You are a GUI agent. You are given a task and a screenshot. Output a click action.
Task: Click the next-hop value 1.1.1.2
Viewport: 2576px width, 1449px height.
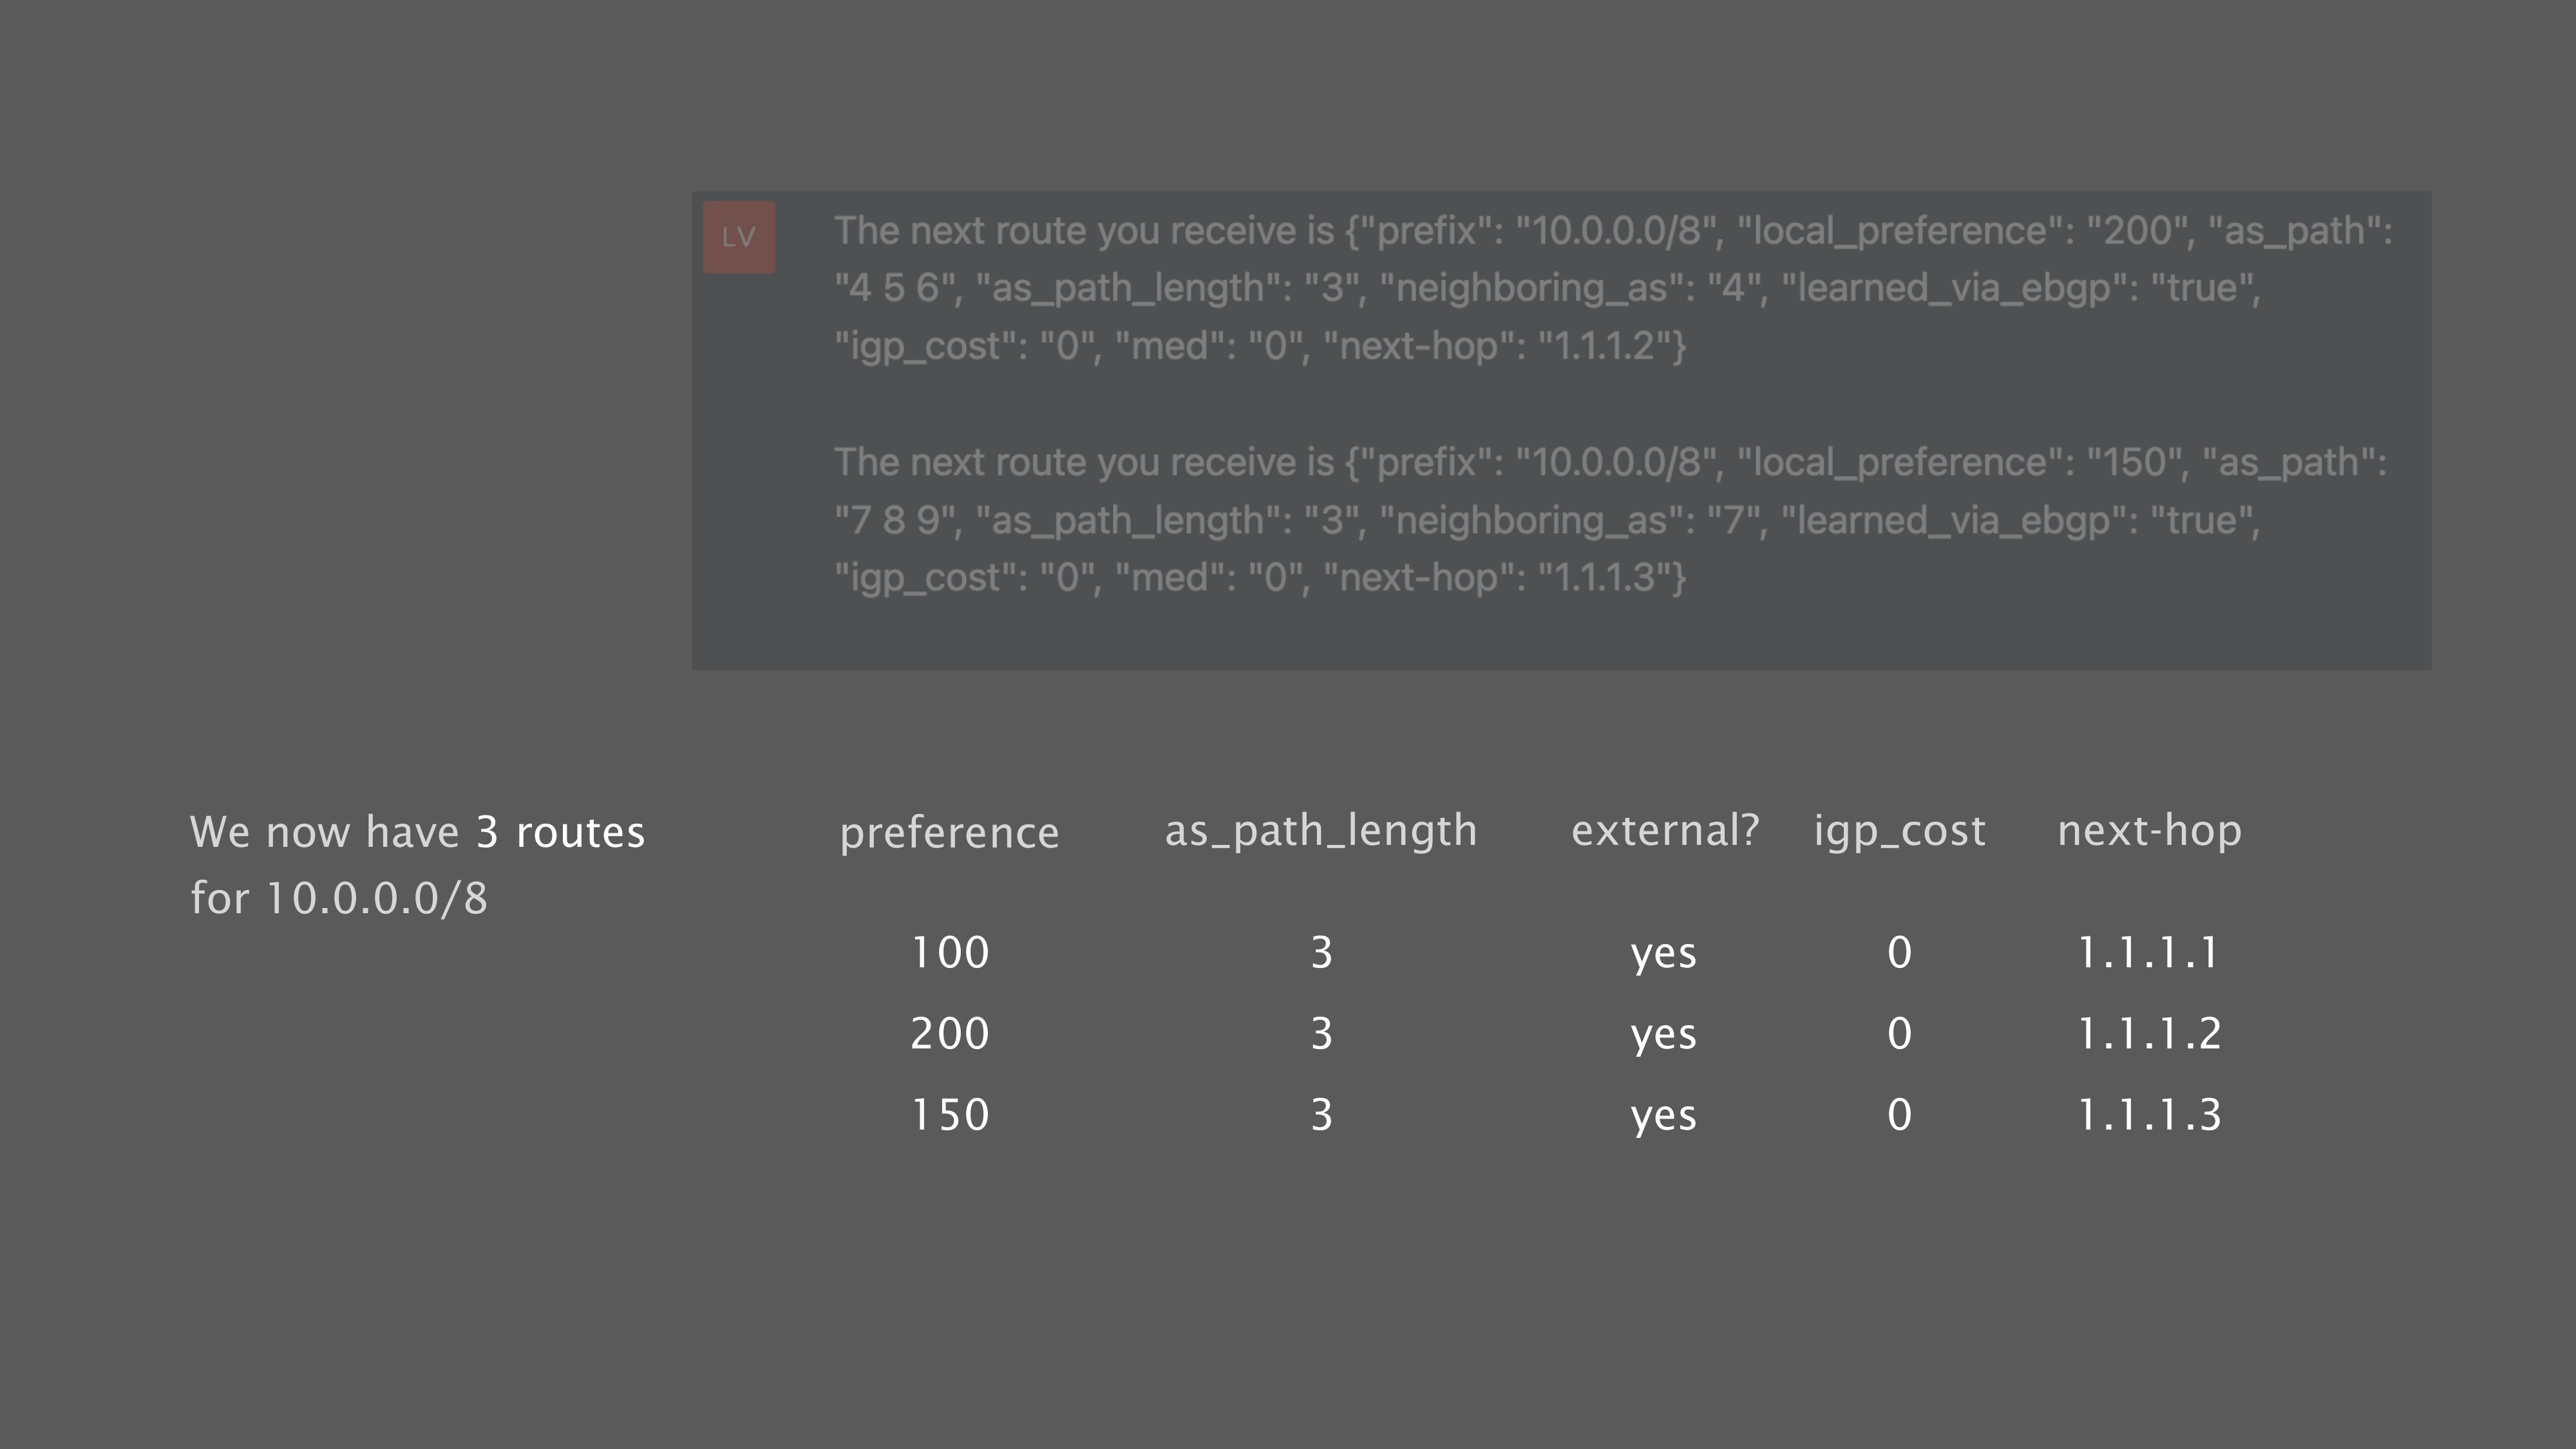click(2148, 1033)
